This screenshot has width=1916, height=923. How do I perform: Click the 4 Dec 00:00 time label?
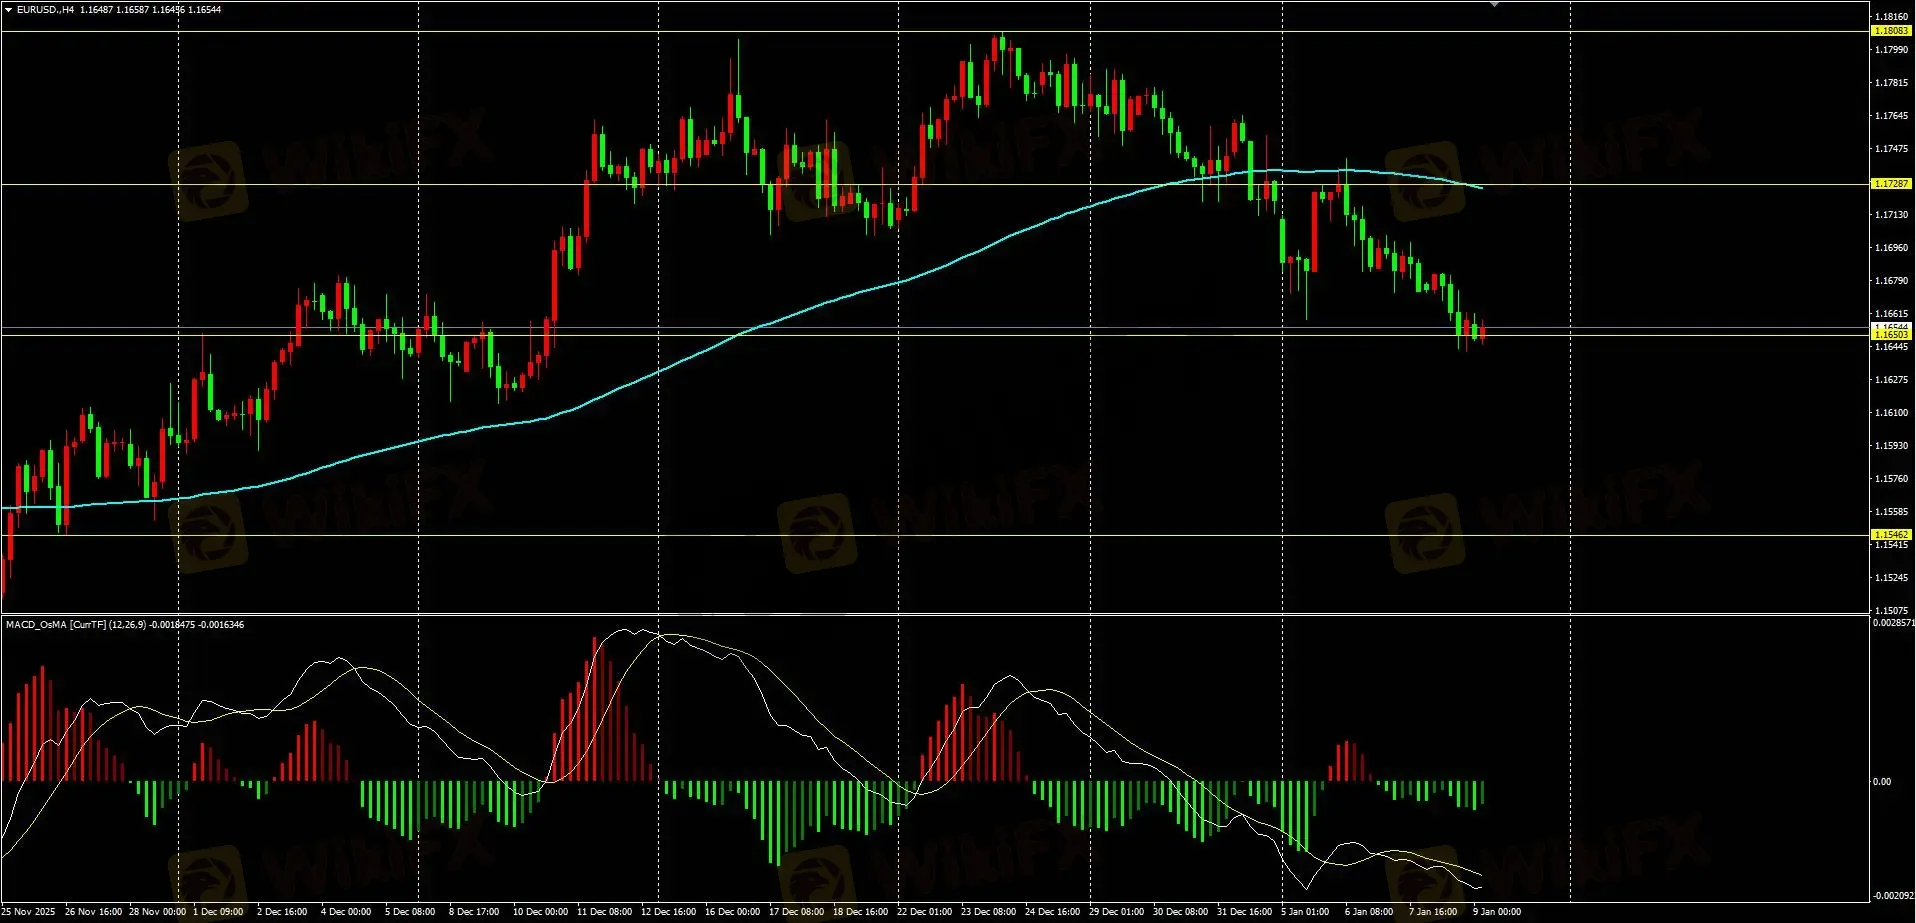(x=346, y=912)
